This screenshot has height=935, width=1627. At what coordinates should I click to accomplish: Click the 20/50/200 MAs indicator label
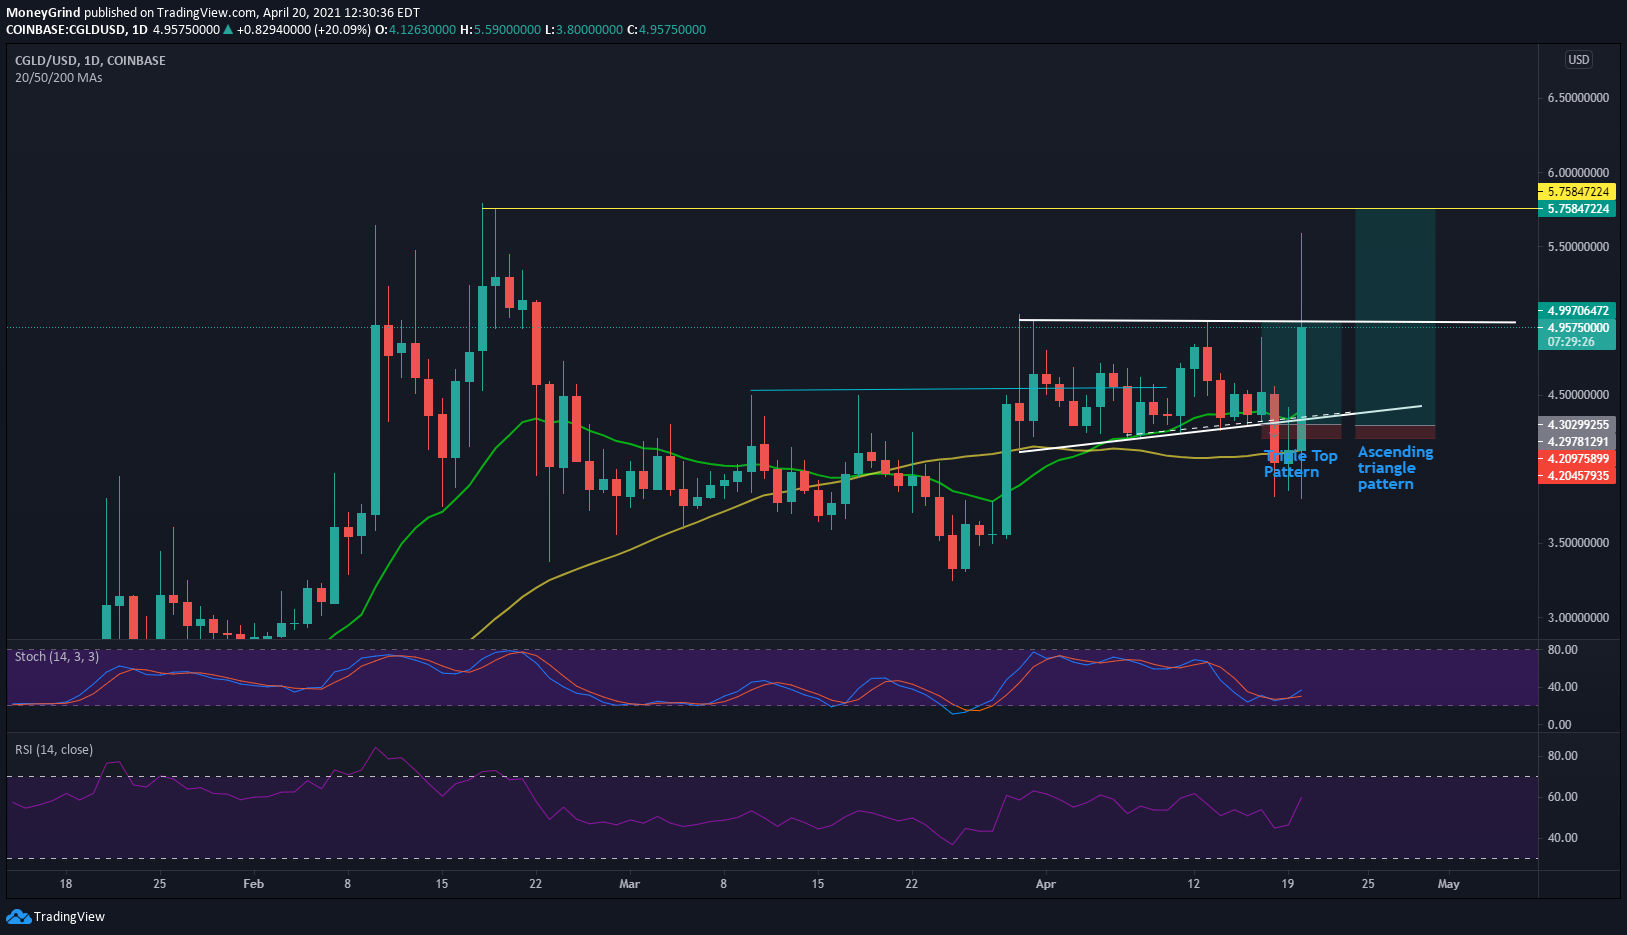point(58,78)
